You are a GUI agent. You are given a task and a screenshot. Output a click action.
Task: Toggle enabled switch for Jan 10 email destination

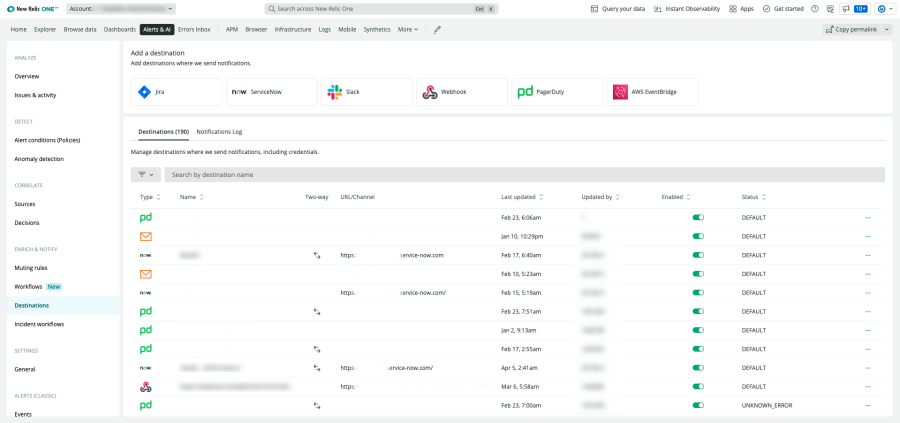697,236
